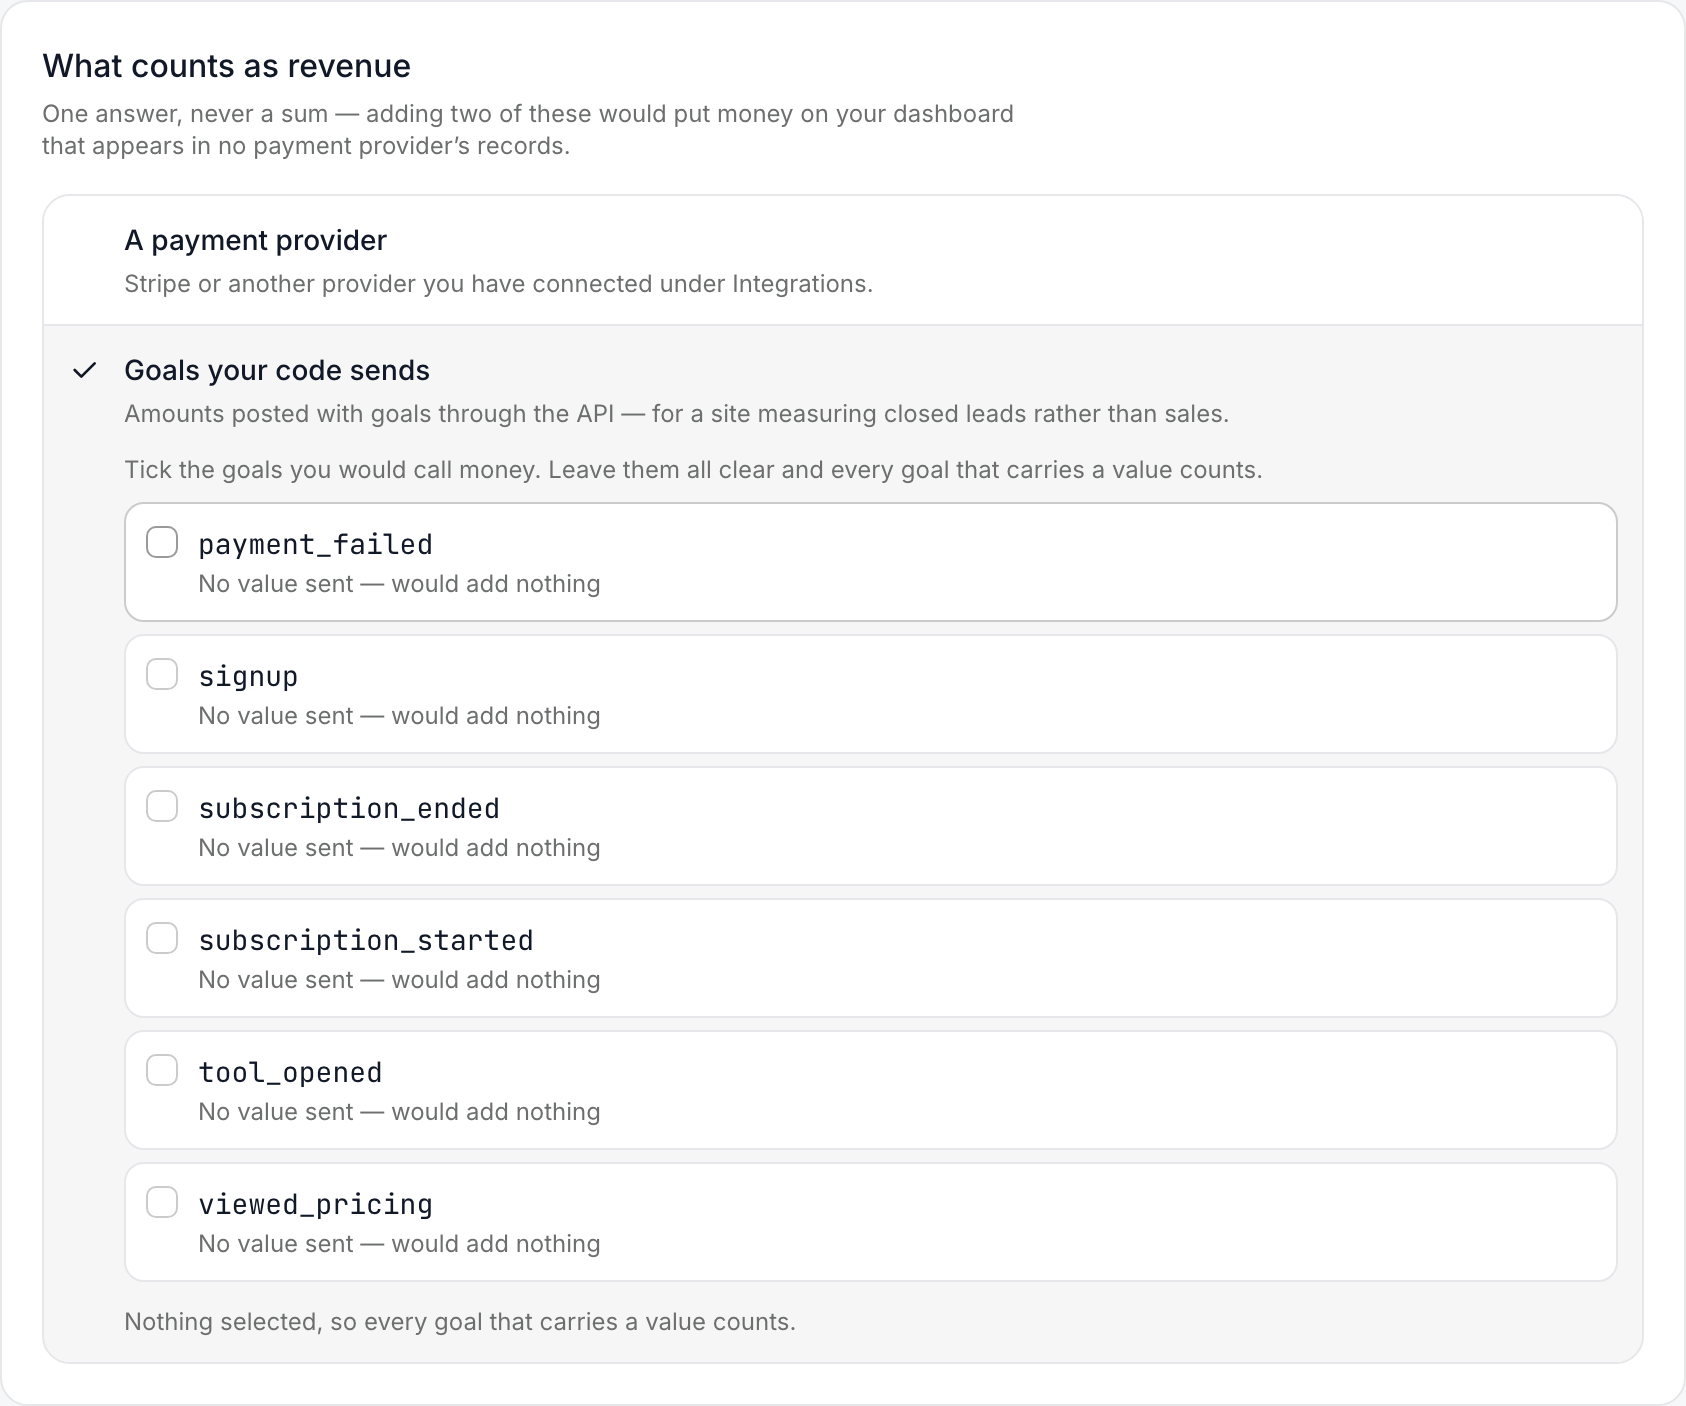Click the "Stripe or another provider" description
1686x1406 pixels.
click(x=498, y=284)
